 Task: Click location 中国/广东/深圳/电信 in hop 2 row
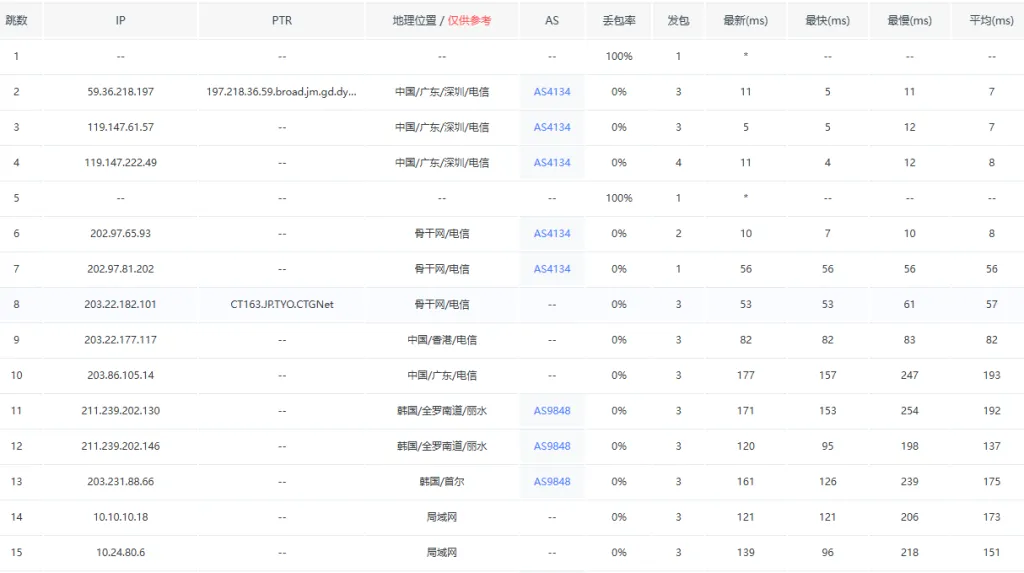[x=441, y=92]
